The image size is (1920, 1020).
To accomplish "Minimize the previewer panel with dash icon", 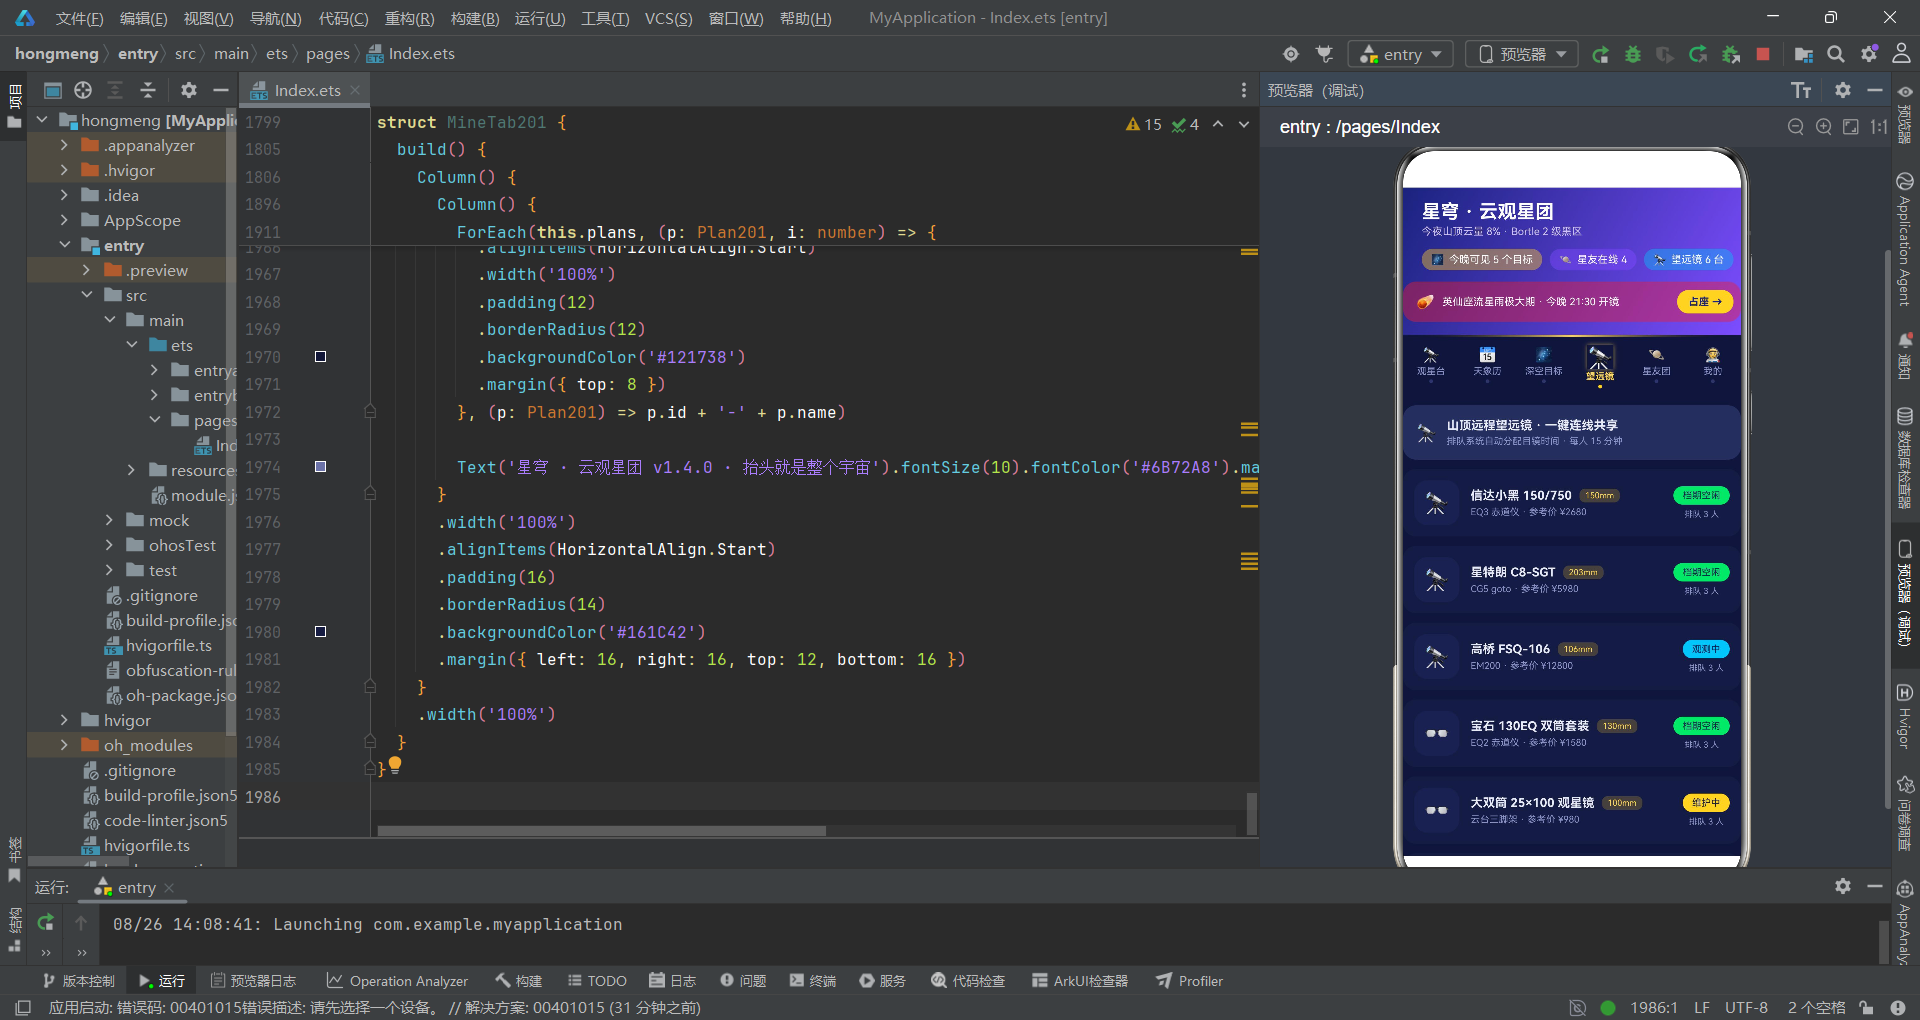I will 1875,91.
